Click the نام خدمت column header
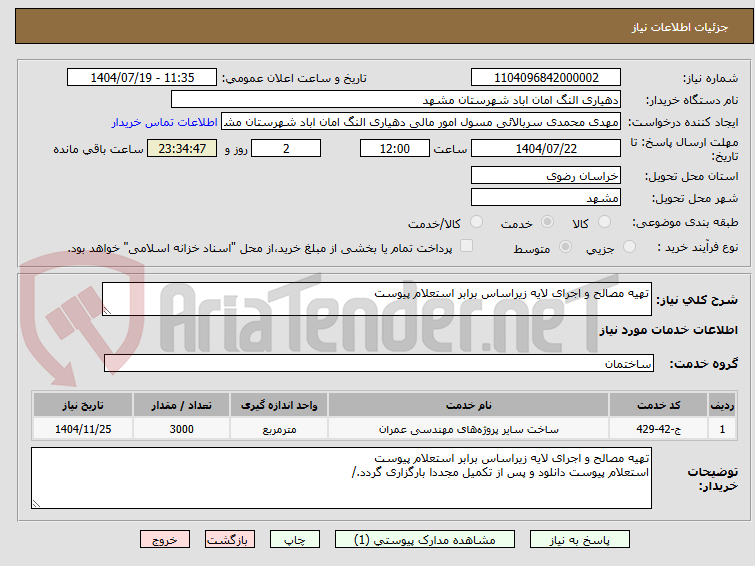 click(469, 405)
